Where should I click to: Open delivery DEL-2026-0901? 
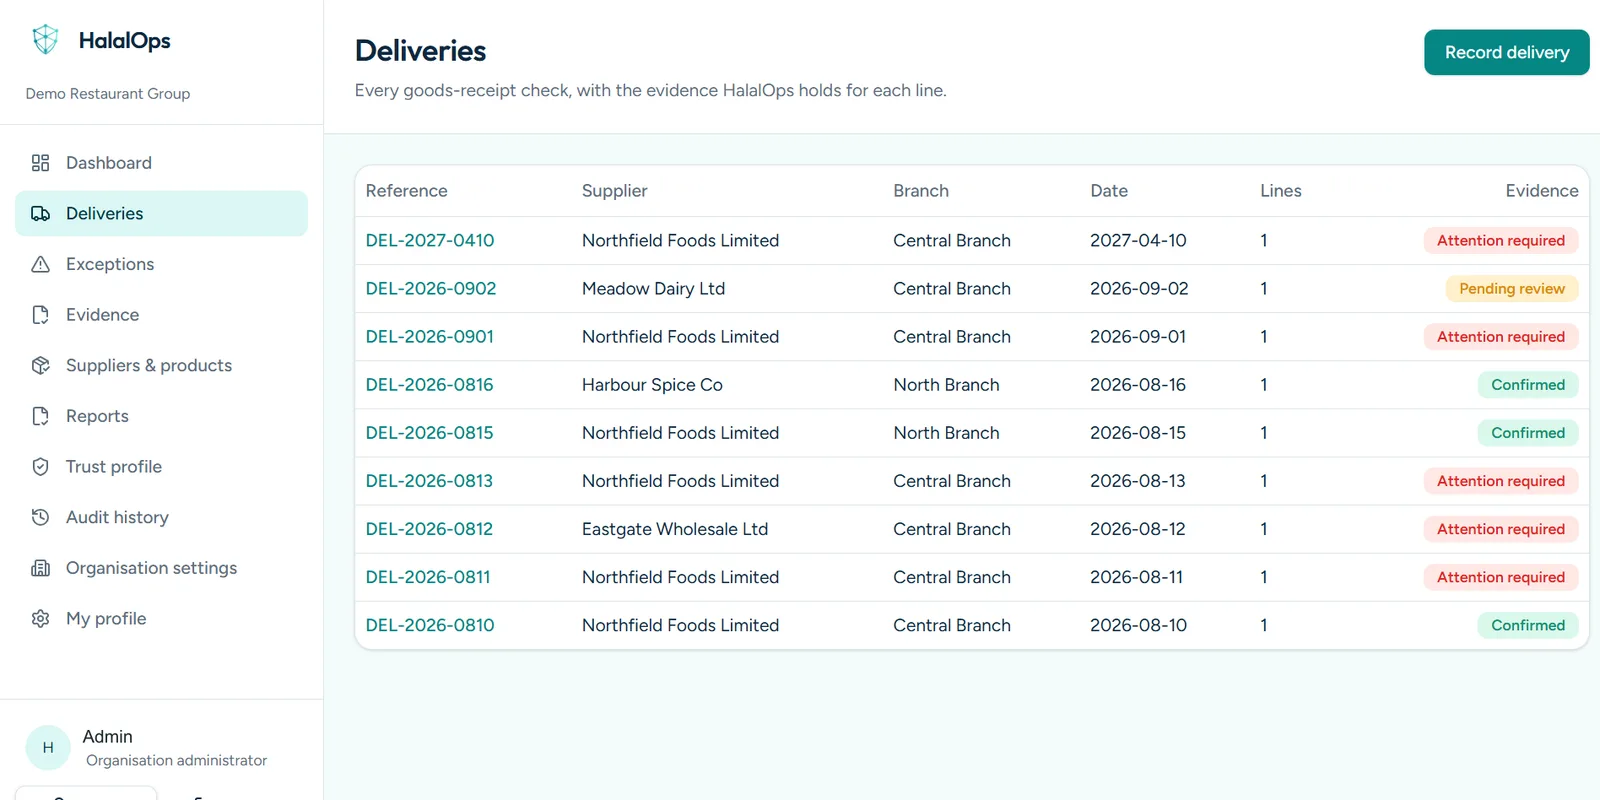click(x=430, y=337)
